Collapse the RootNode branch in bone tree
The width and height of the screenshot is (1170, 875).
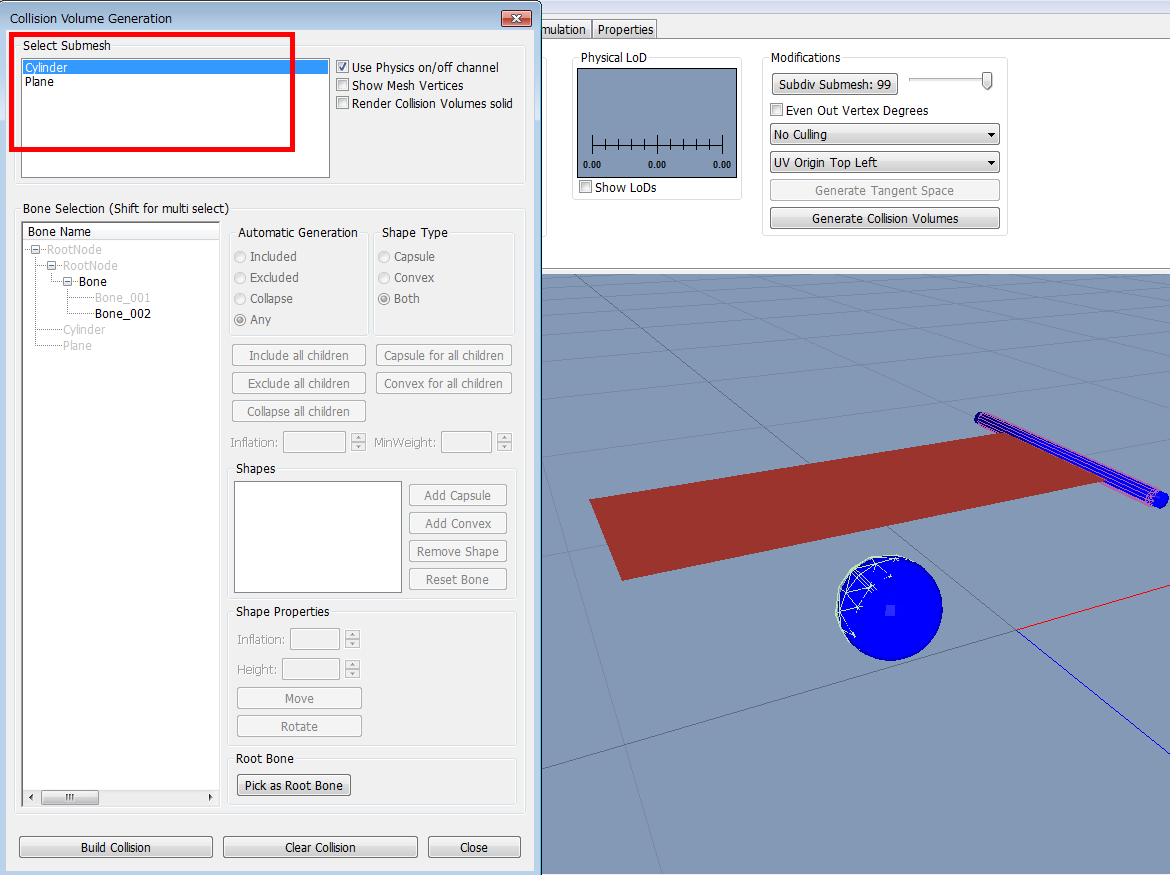tap(37, 249)
